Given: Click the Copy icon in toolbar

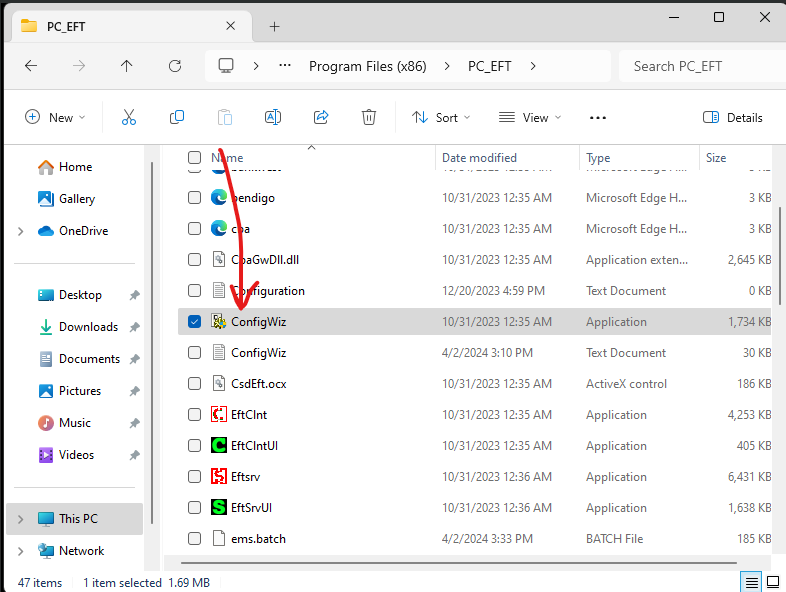Looking at the screenshot, I should coord(177,117).
